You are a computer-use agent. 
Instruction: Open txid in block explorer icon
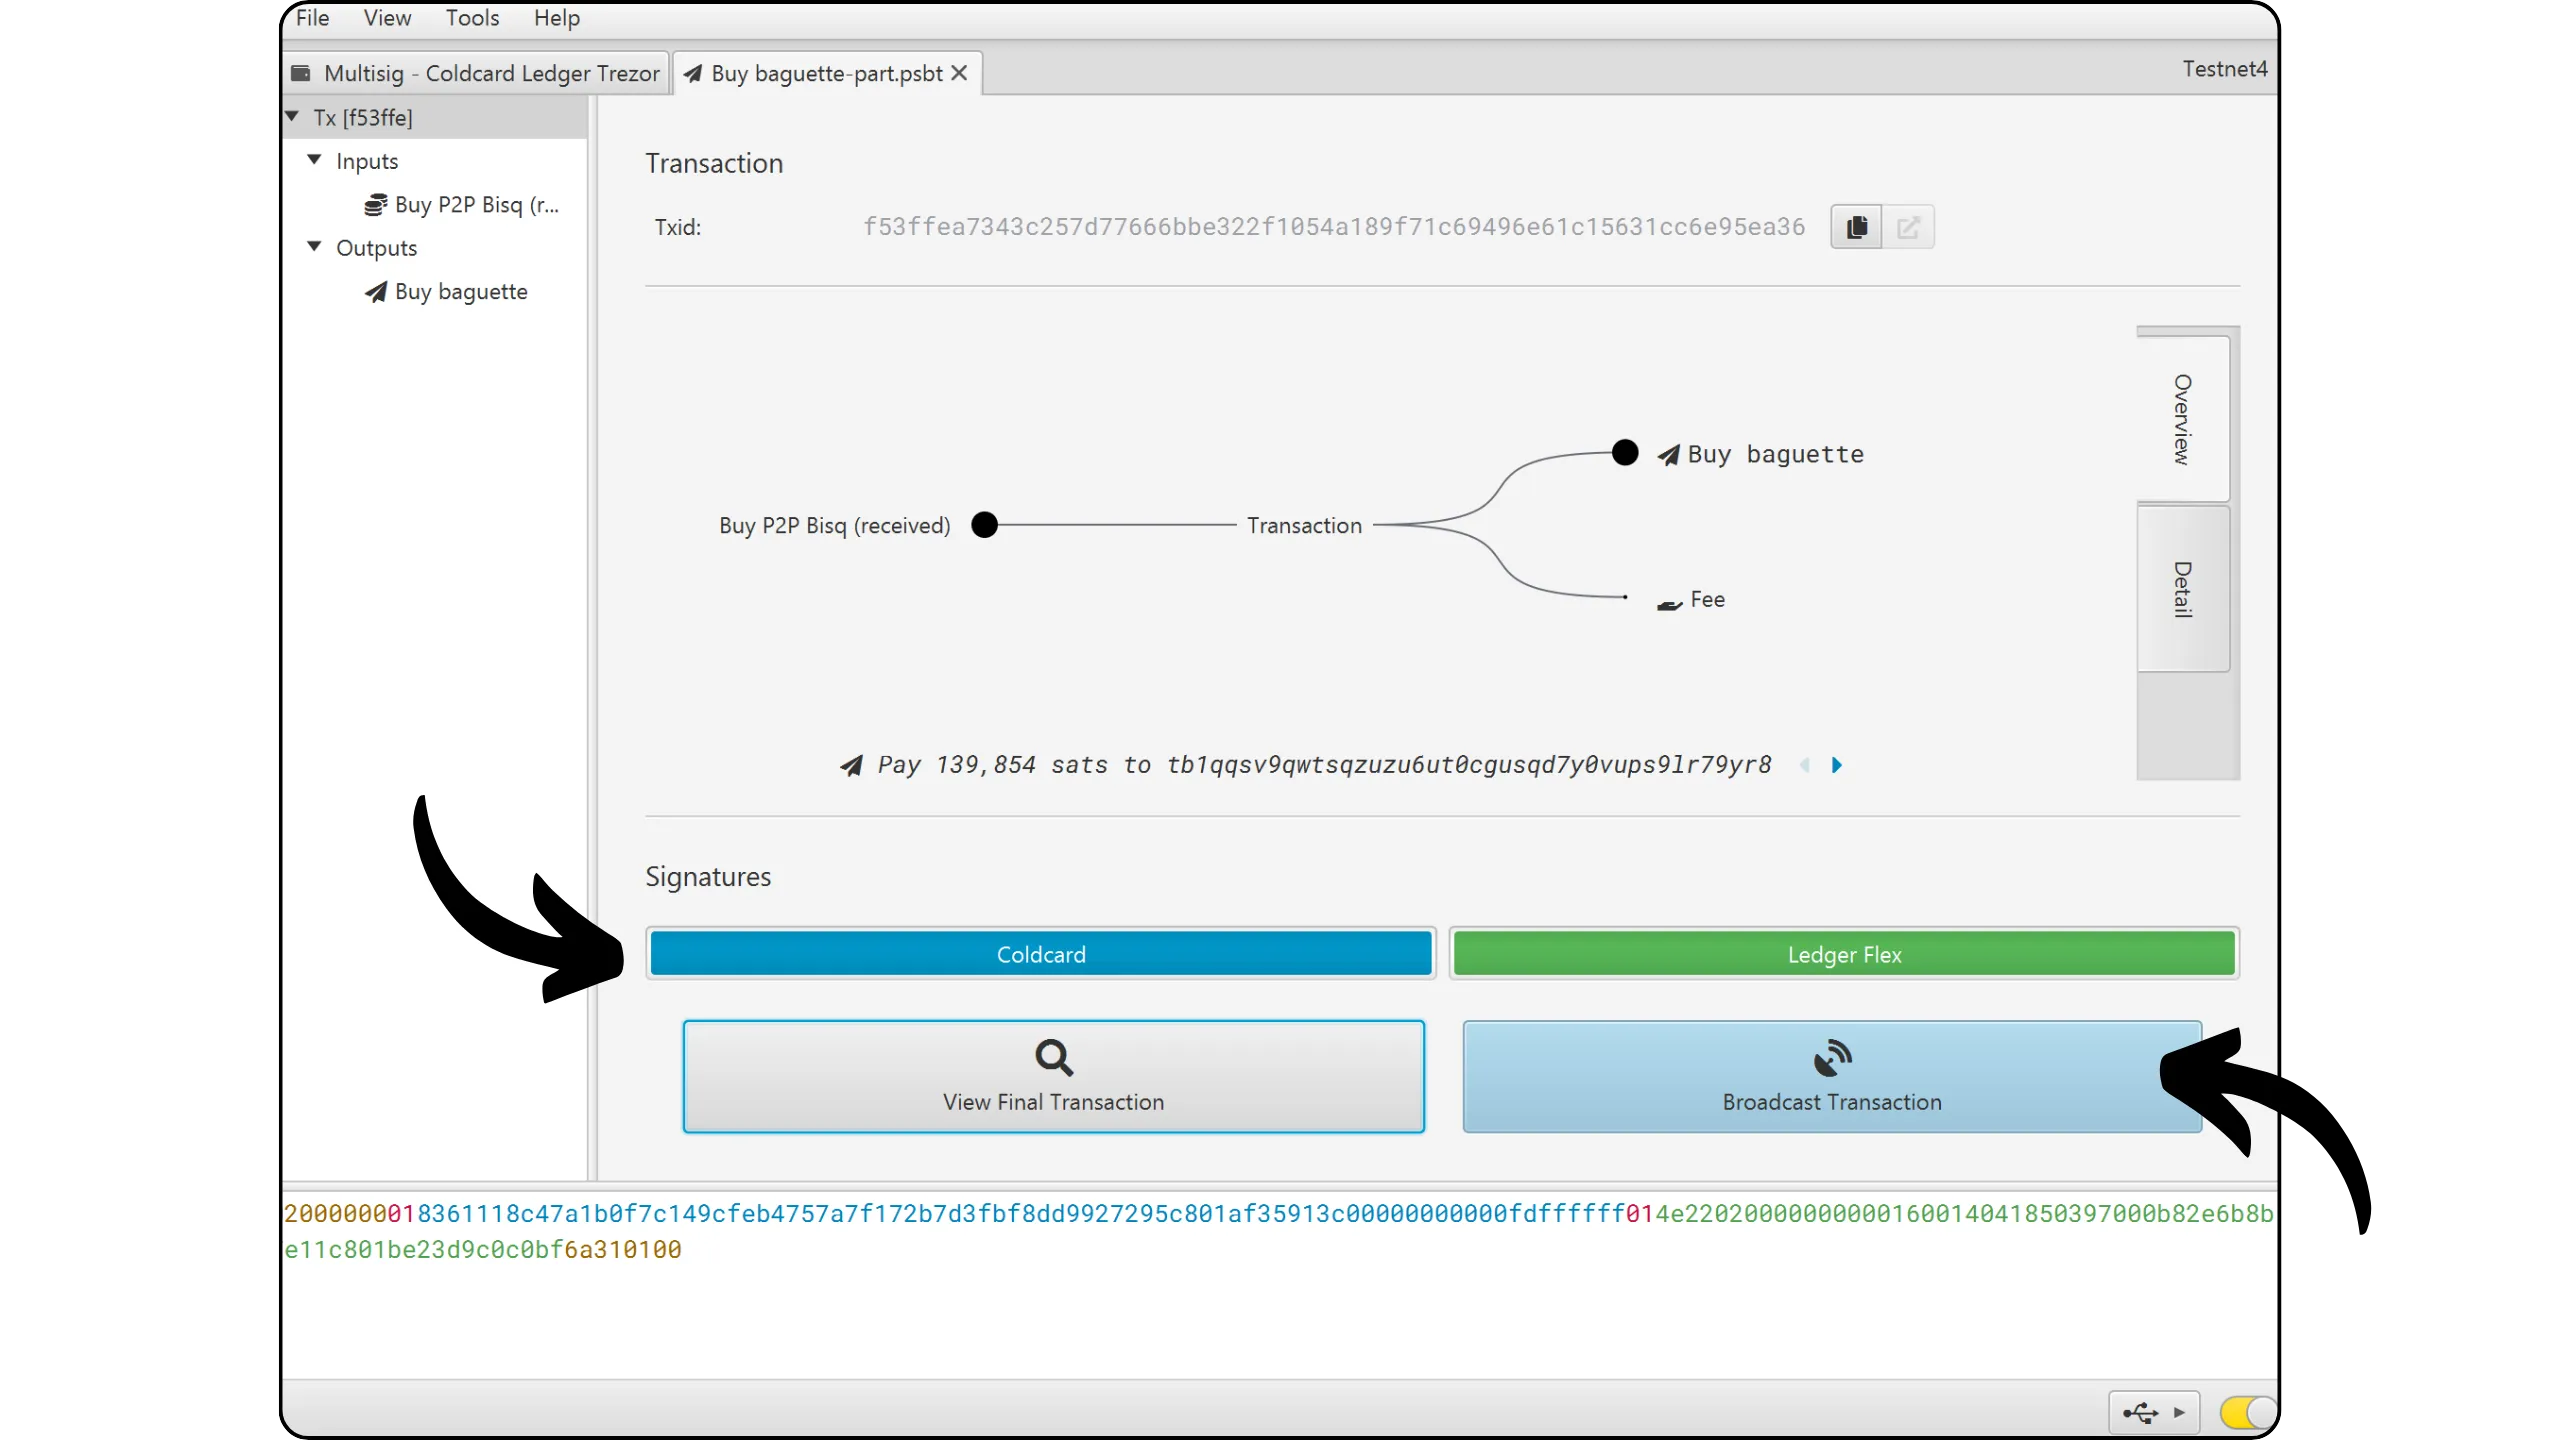pos(1908,227)
